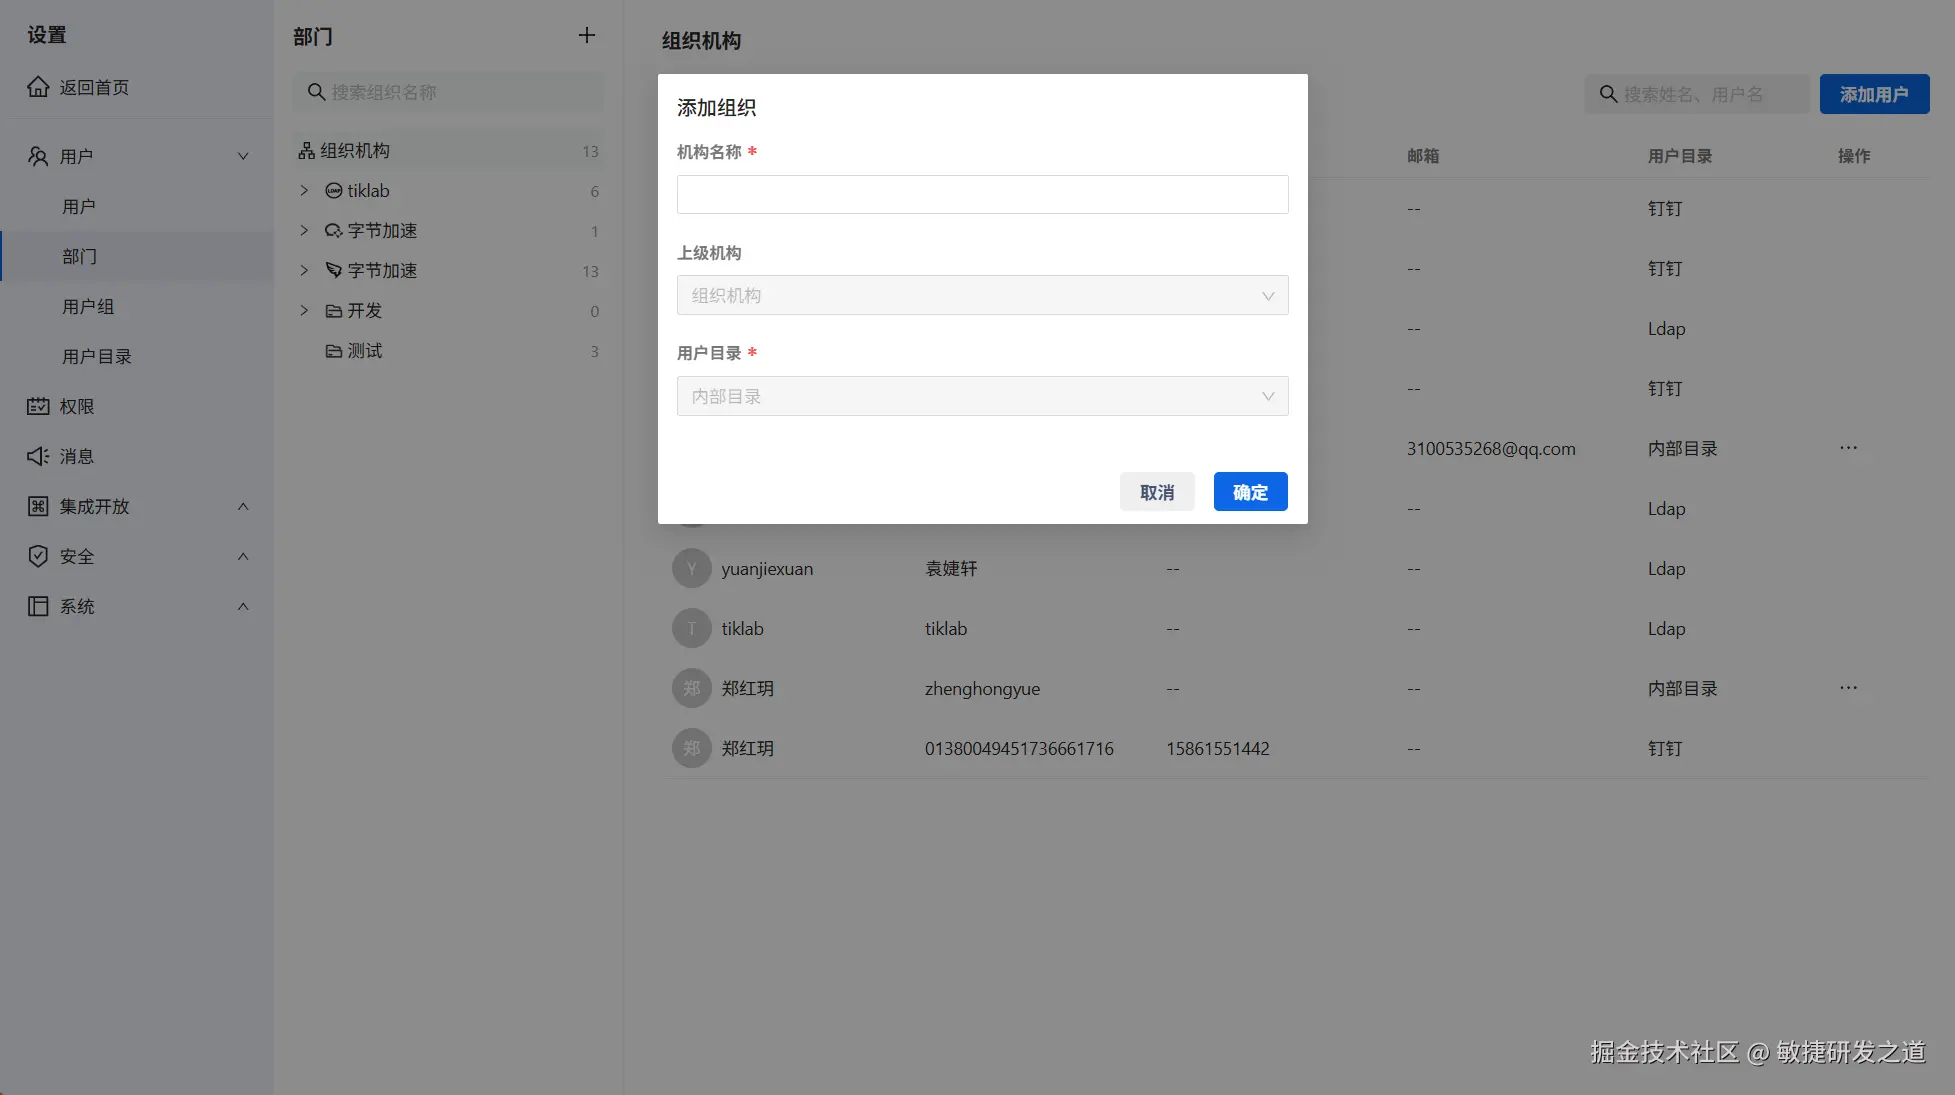Click the 系统 layout icon in sidebar
This screenshot has width=1955, height=1095.
(38, 606)
